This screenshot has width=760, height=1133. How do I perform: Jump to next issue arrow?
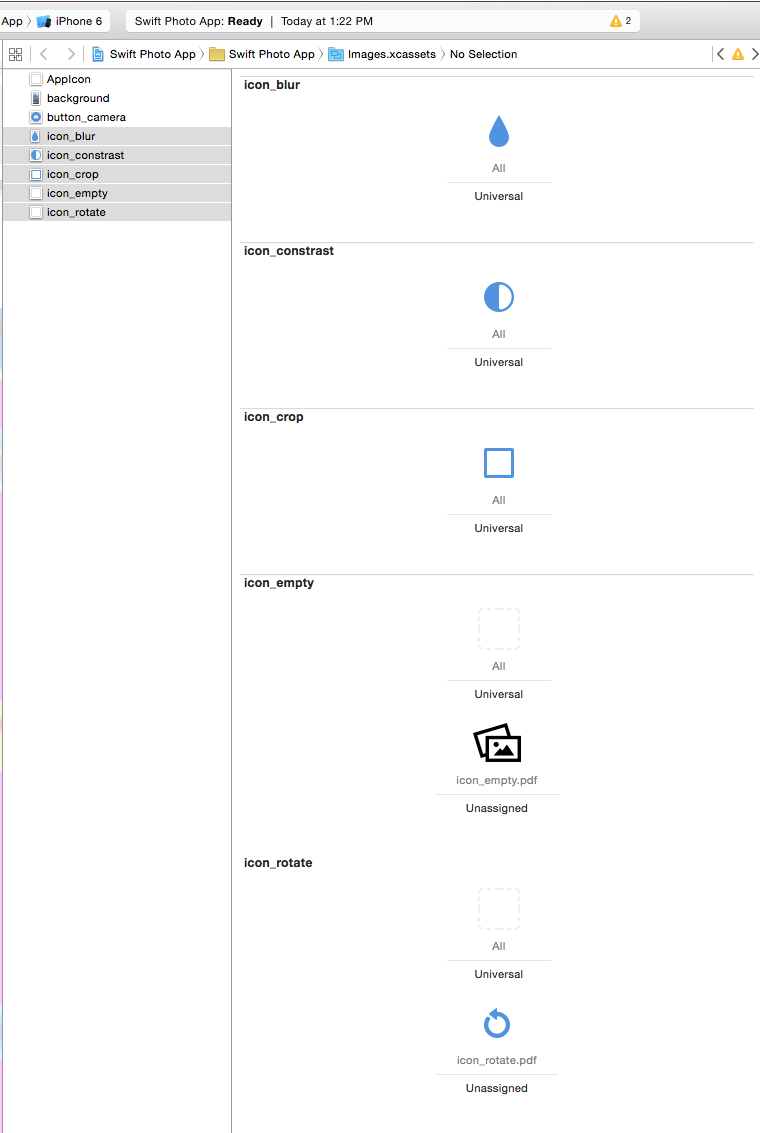click(755, 54)
